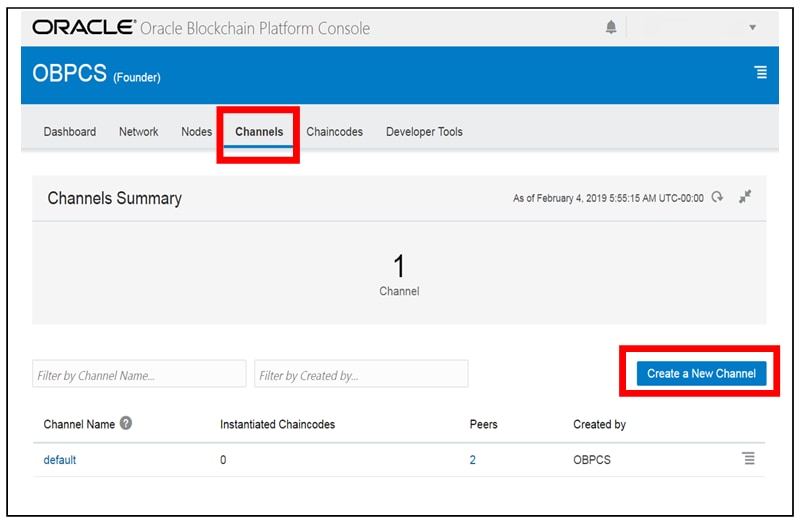Viewport: 800px width, 525px height.
Task: Open the default channel link
Action: tap(60, 460)
